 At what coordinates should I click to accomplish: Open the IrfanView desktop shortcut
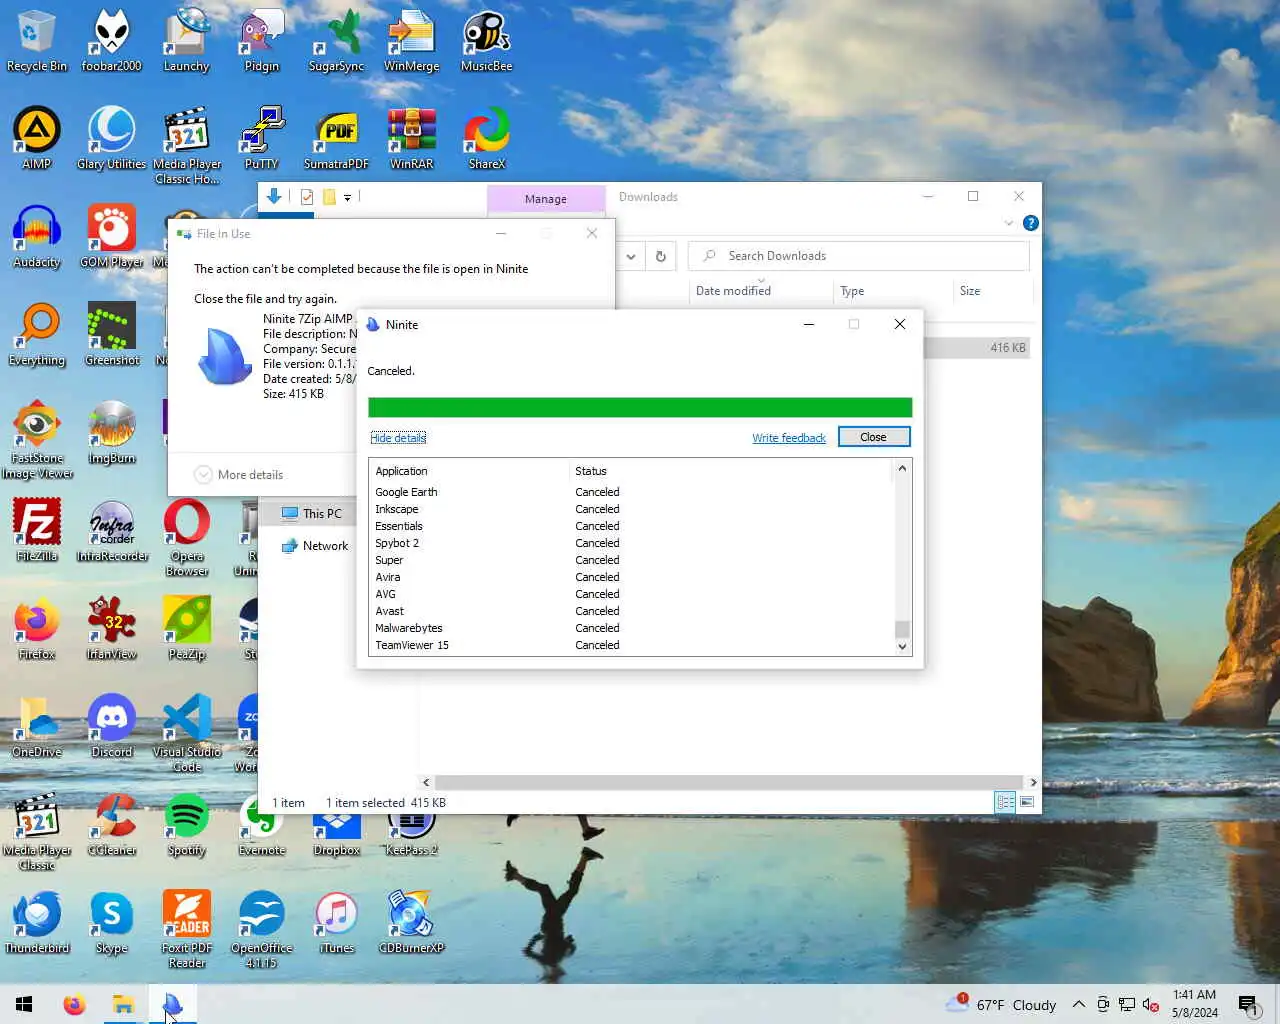tap(111, 628)
